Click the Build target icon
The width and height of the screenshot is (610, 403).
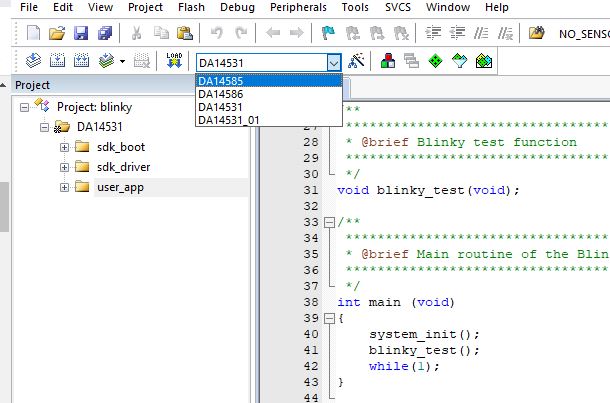[x=57, y=61]
